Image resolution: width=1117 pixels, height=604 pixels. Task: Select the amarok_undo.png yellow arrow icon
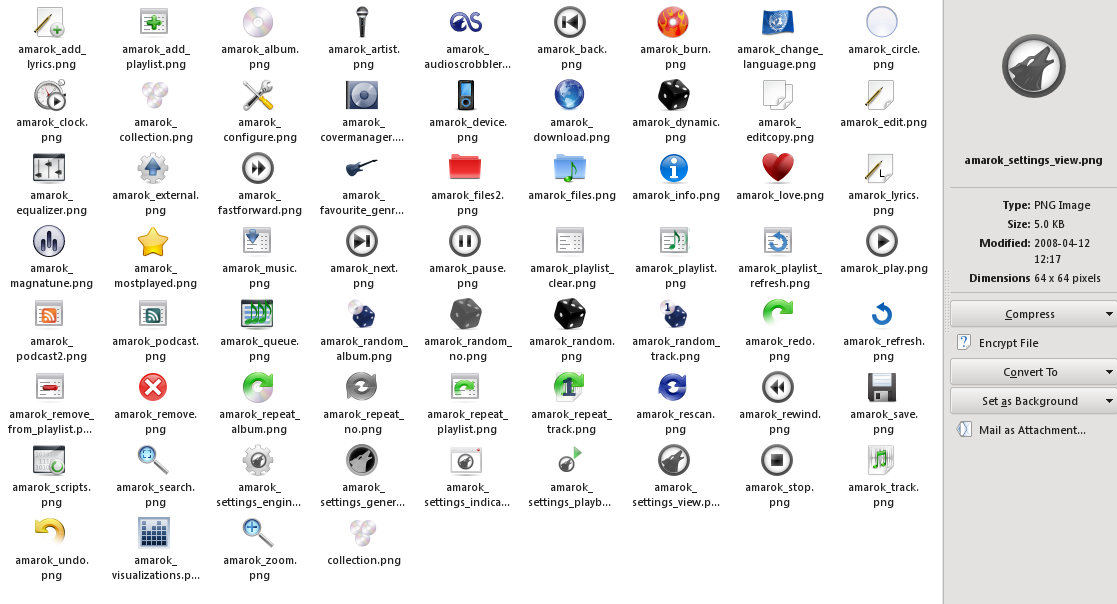click(50, 533)
